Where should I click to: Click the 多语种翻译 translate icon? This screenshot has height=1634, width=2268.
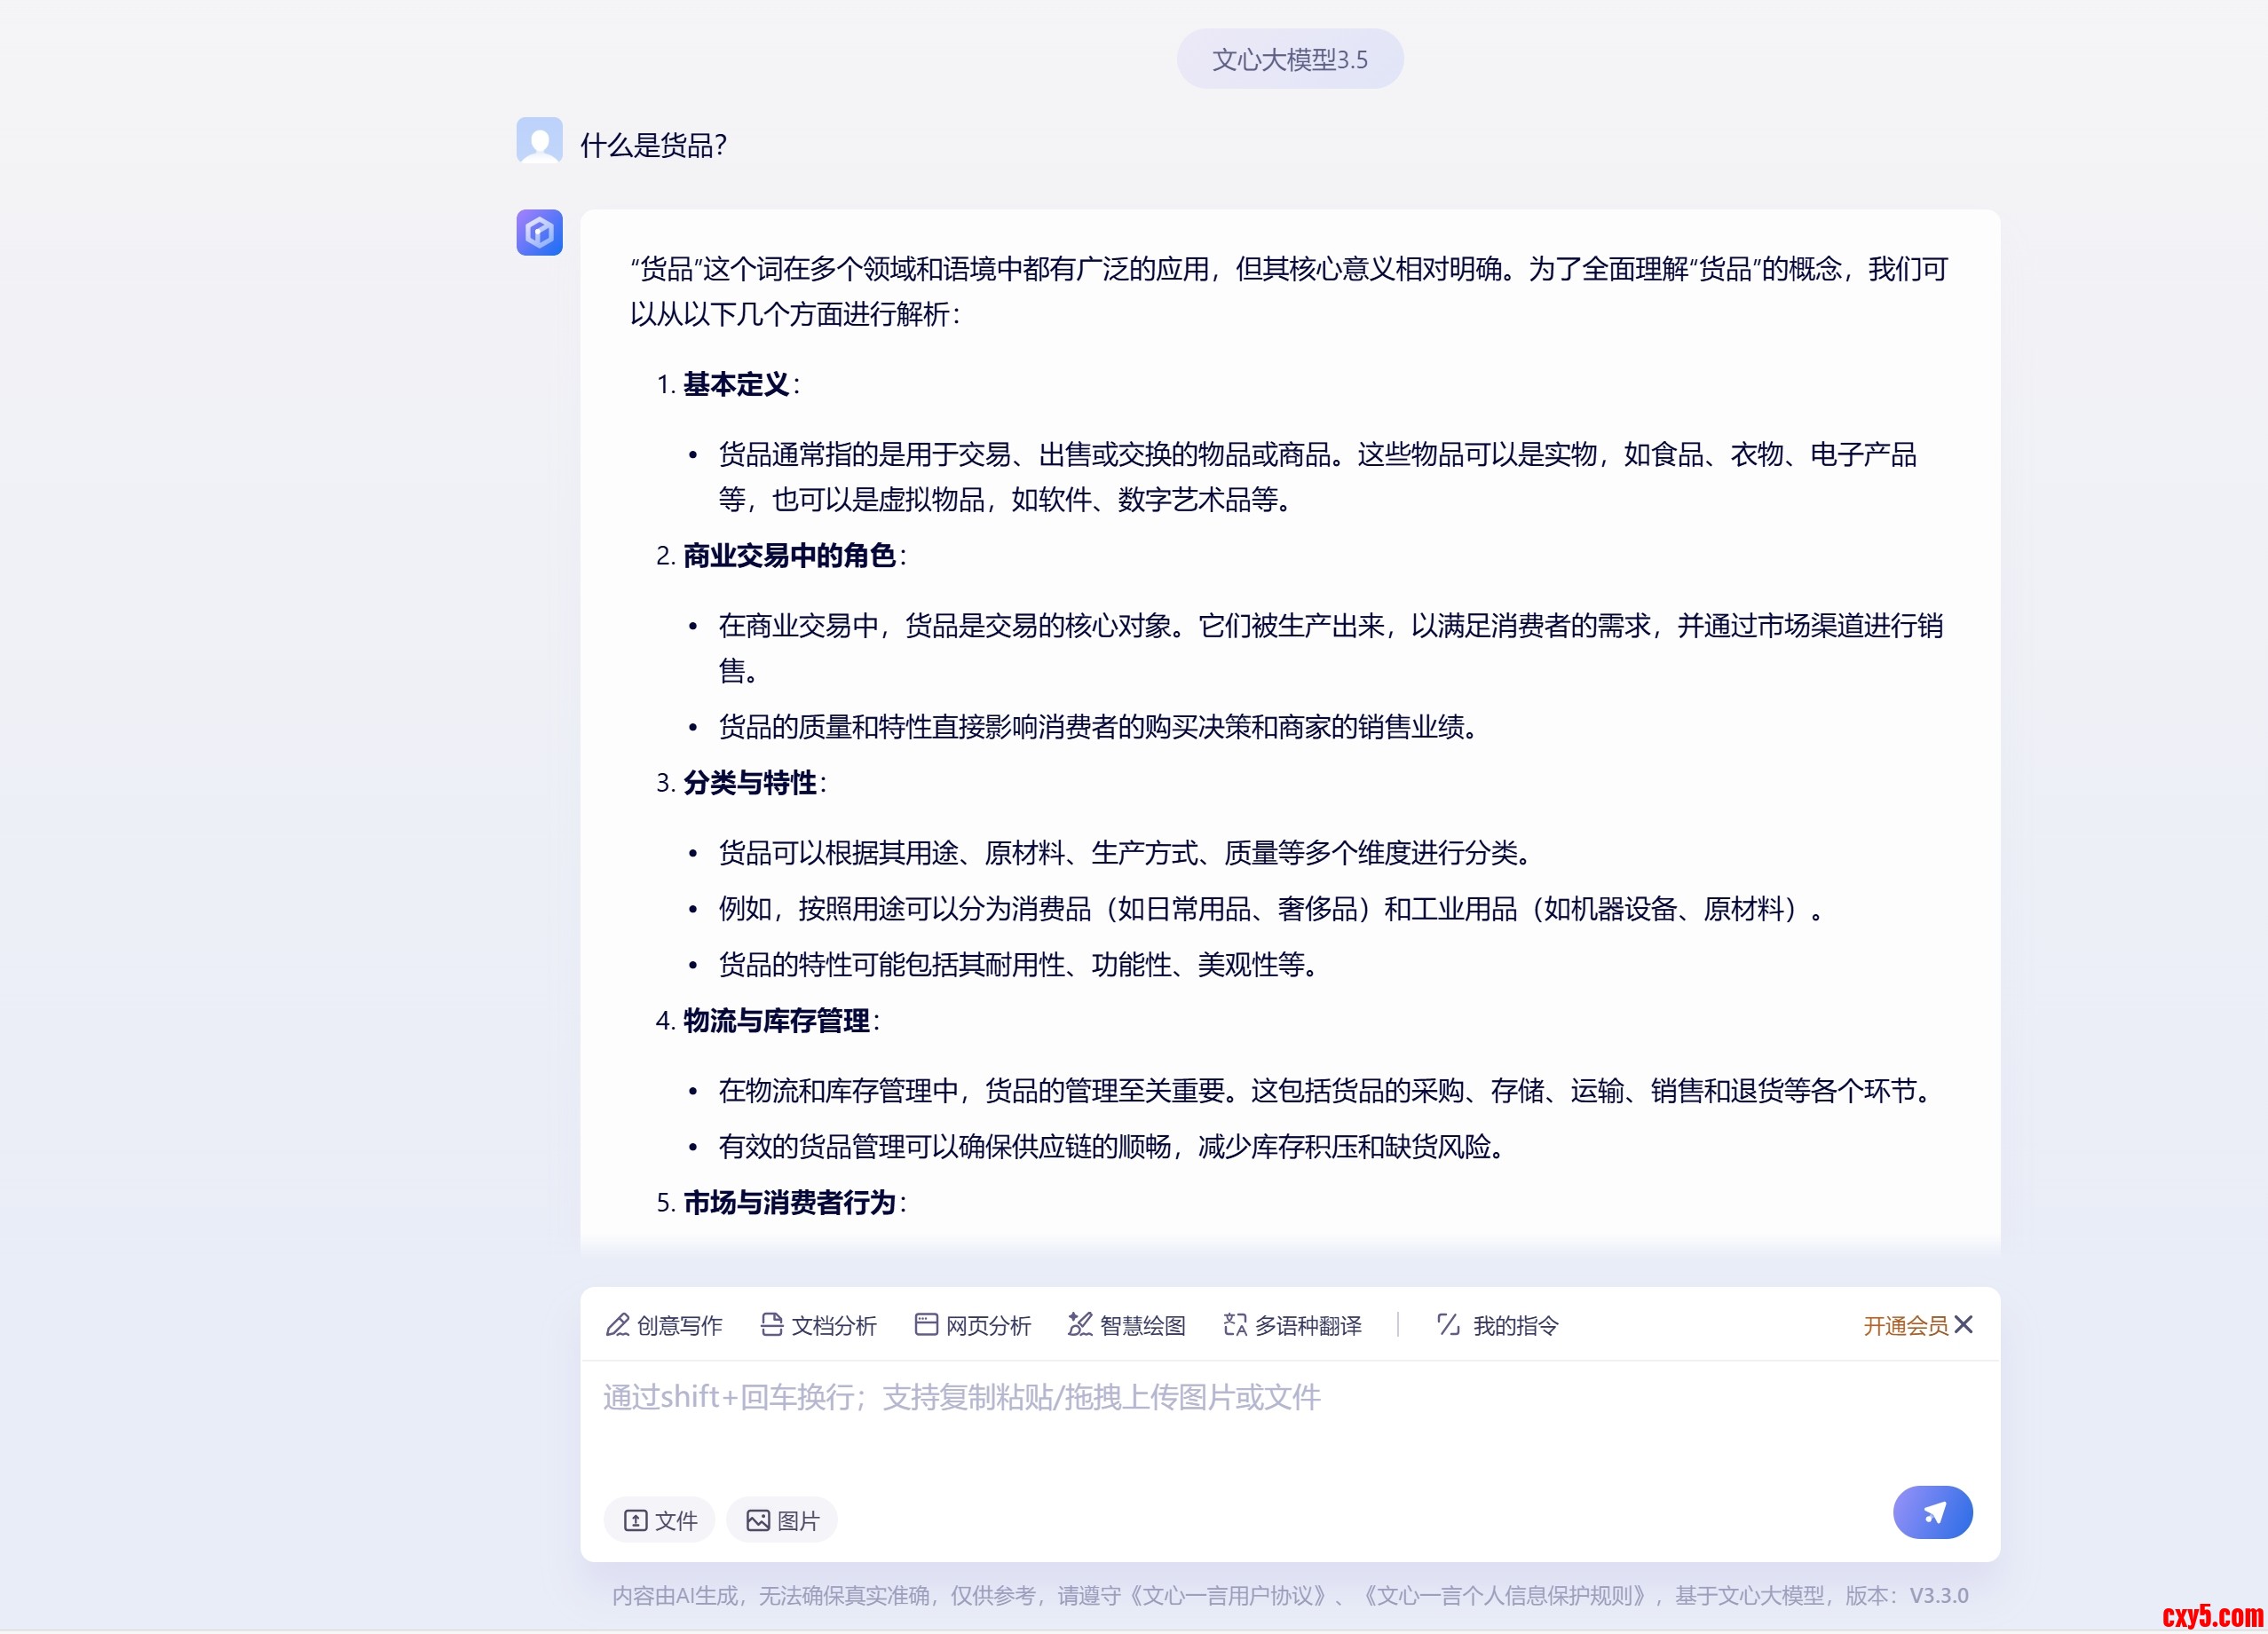(x=1234, y=1324)
